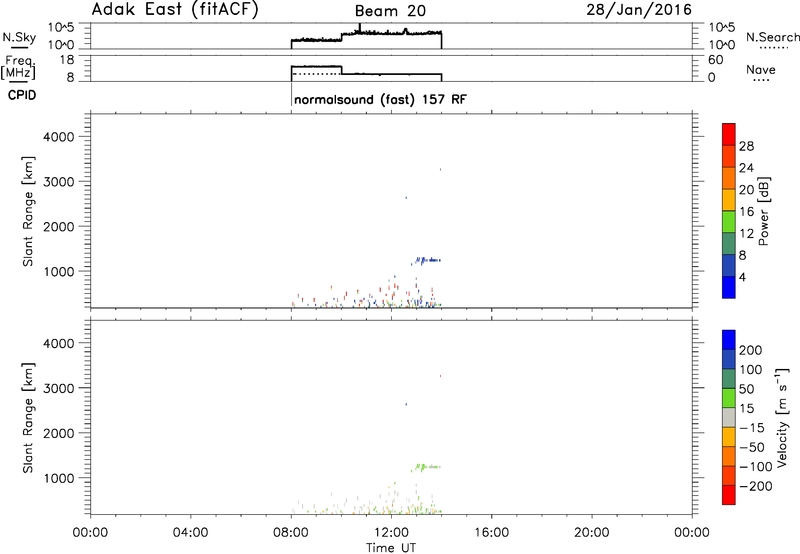Click the Velocity segment between -200 and -100

[x=729, y=475]
